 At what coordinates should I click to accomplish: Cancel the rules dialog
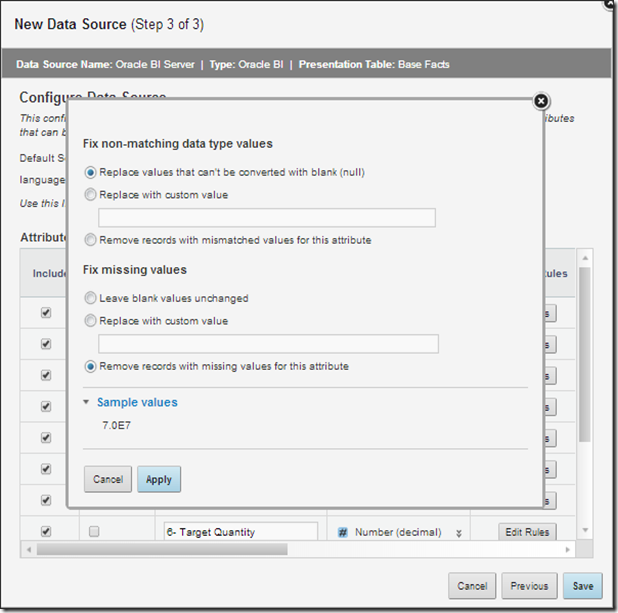(108, 479)
